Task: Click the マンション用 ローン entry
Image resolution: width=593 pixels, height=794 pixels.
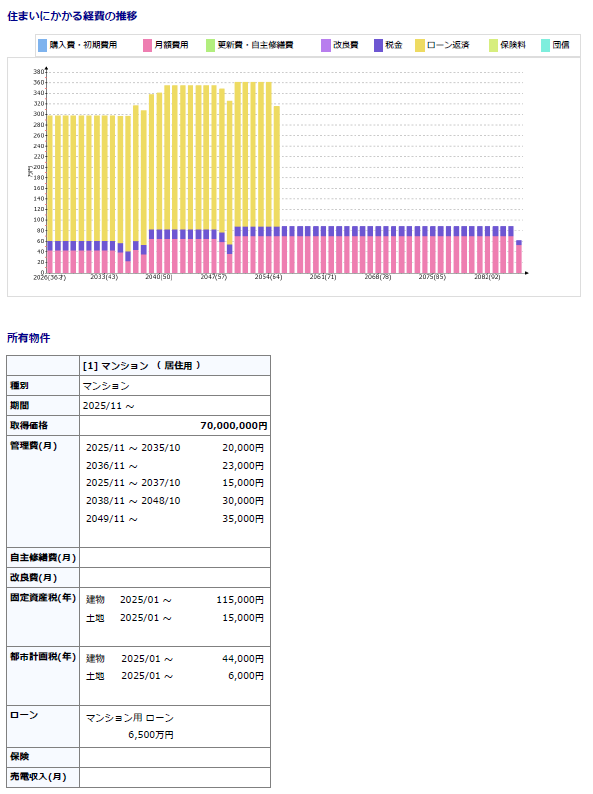Action: [130, 718]
